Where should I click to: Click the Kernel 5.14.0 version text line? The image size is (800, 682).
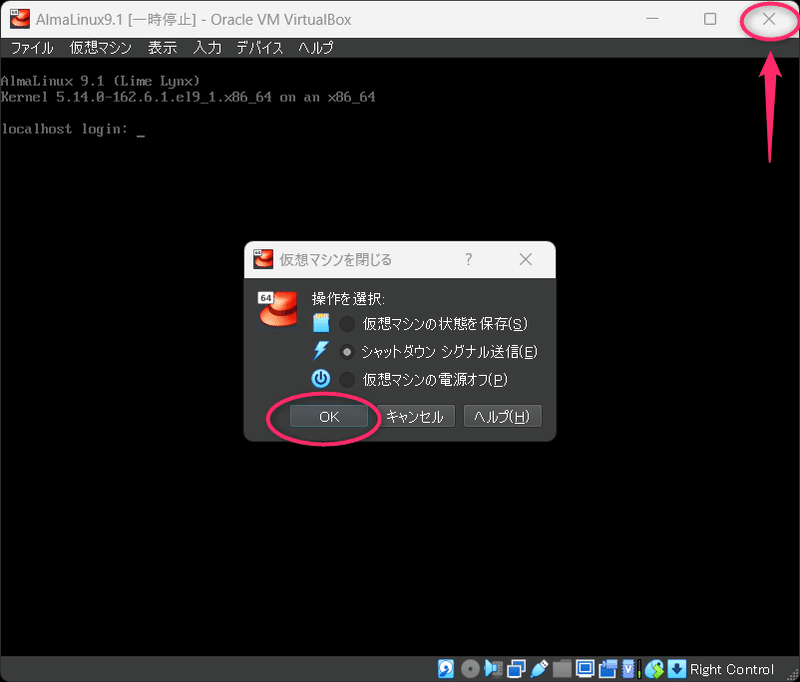pos(188,97)
